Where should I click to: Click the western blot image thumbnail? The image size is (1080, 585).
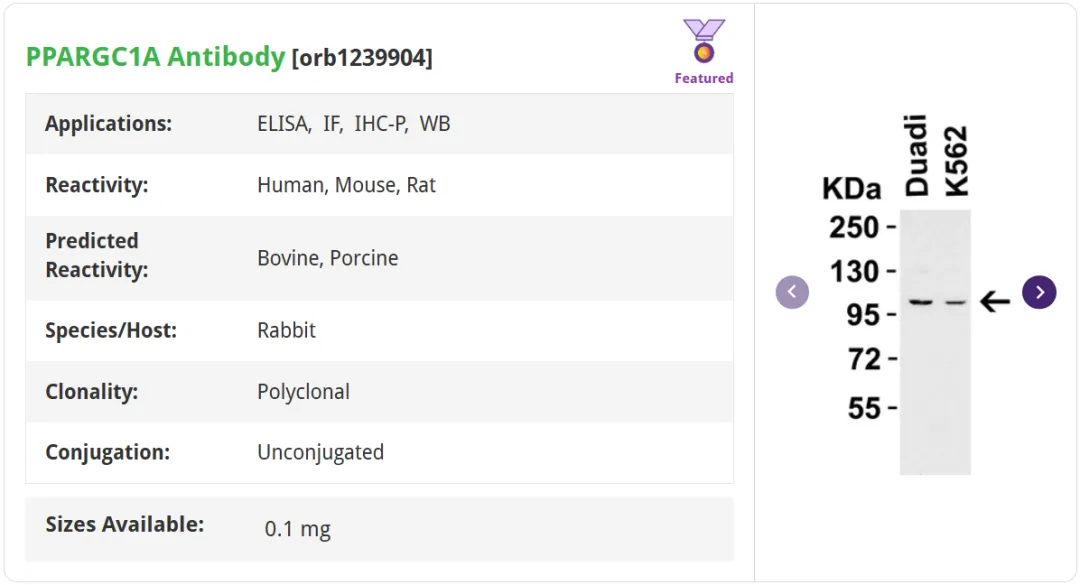coord(916,295)
